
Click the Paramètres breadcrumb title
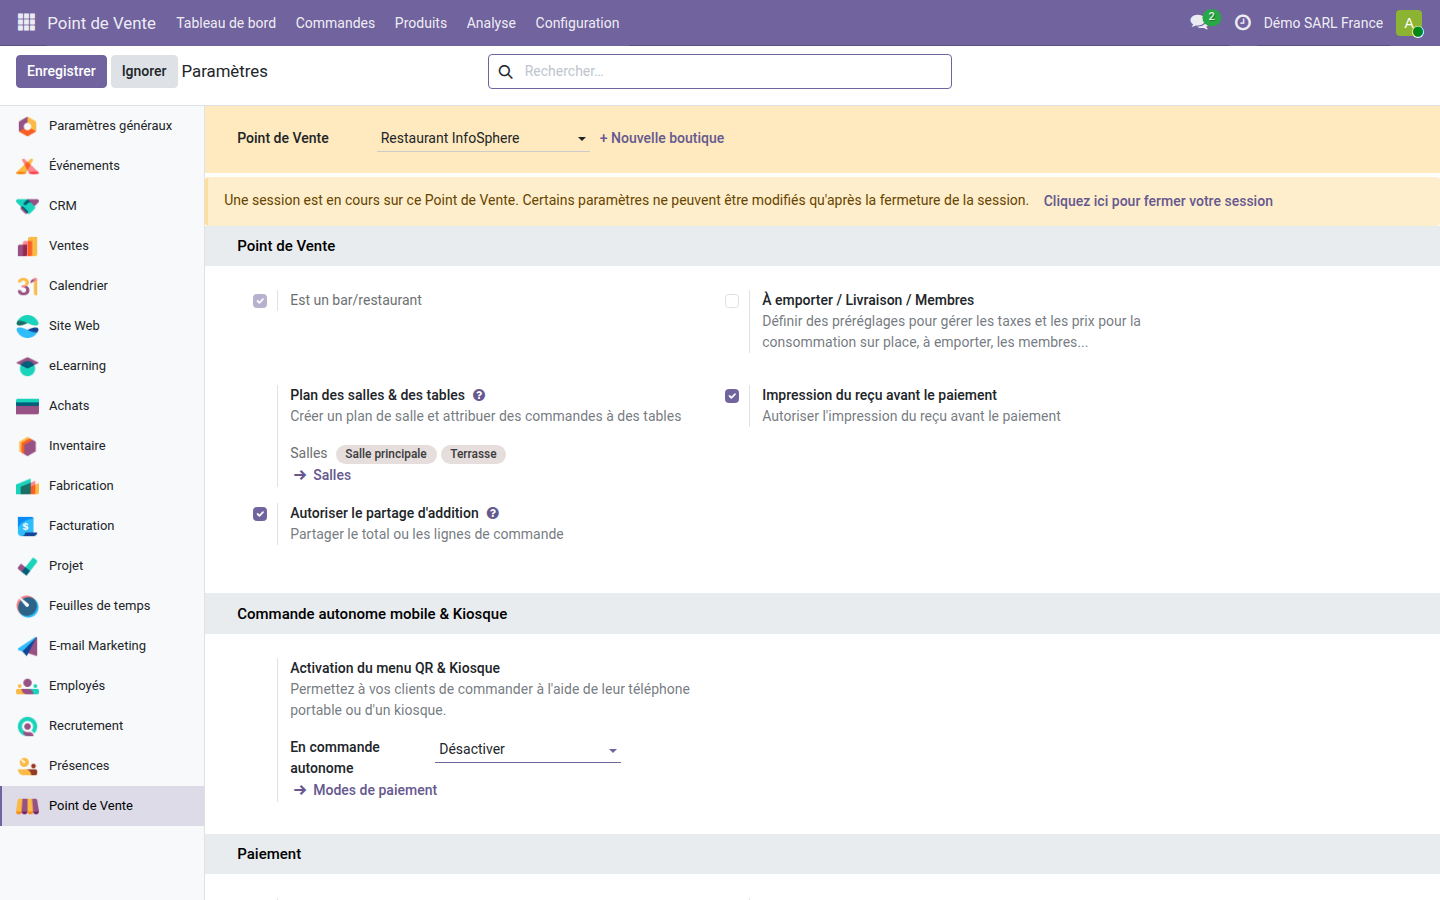(x=225, y=71)
